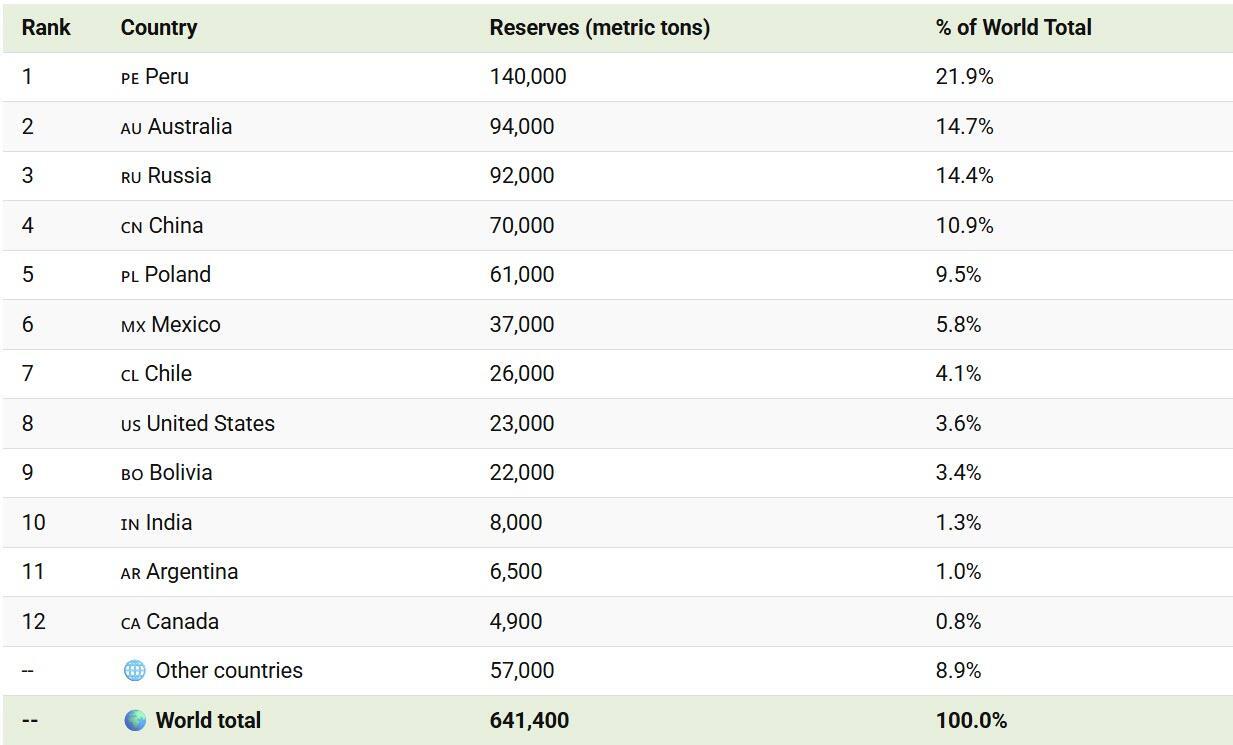Click the Argentina country name

[x=192, y=572]
